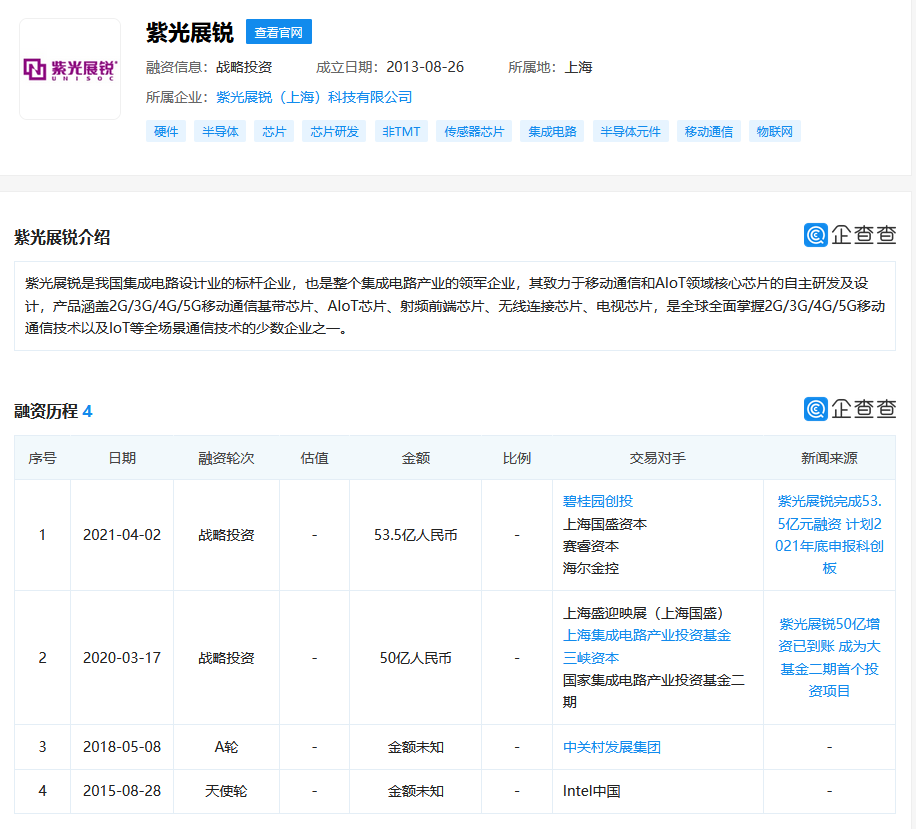Click the 融资信息 战略投资 value
The width and height of the screenshot is (916, 829).
(244, 67)
